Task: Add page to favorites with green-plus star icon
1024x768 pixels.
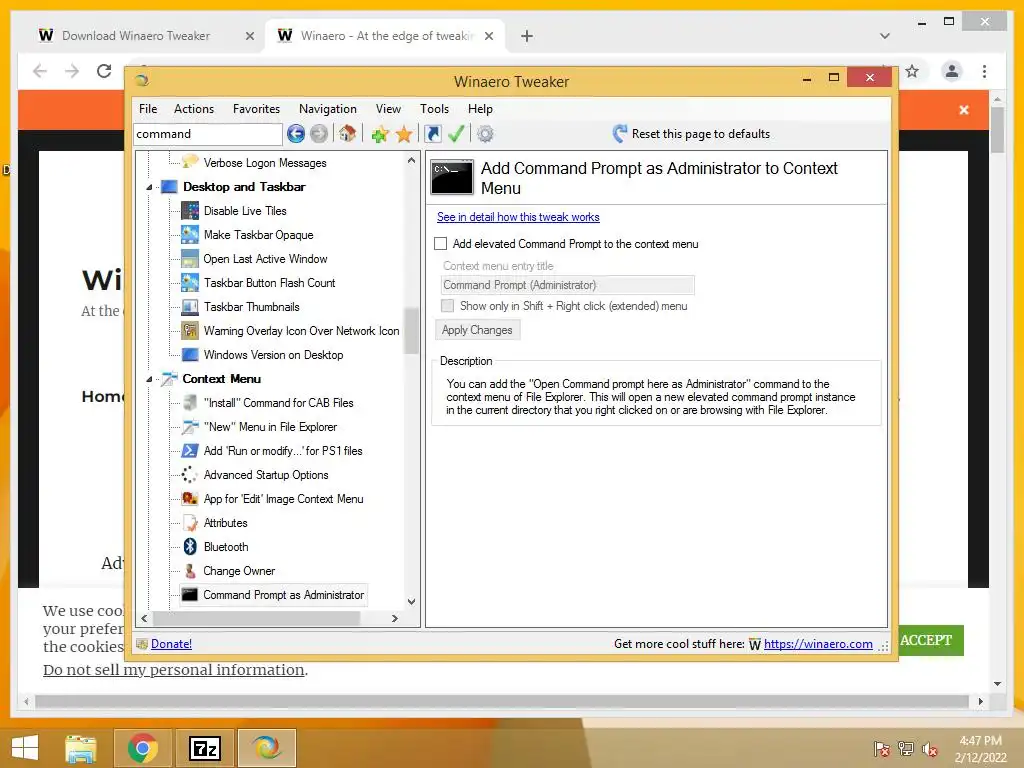Action: point(380,134)
